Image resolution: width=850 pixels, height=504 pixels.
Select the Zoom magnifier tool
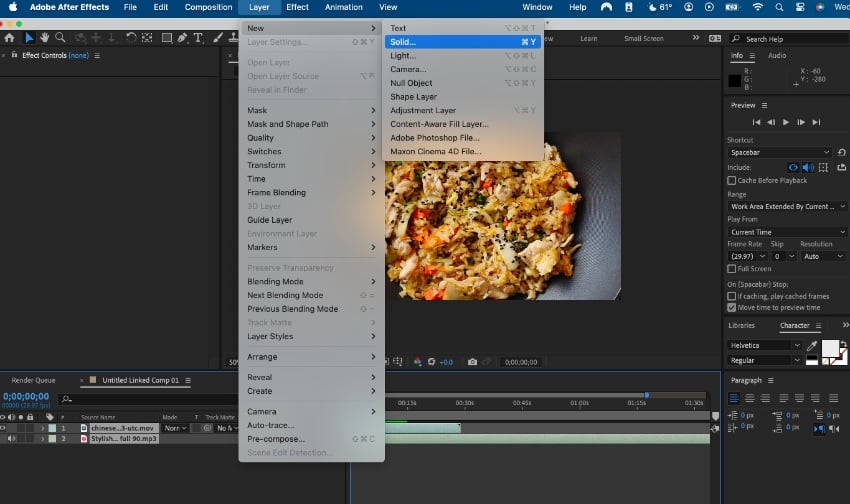coord(60,37)
